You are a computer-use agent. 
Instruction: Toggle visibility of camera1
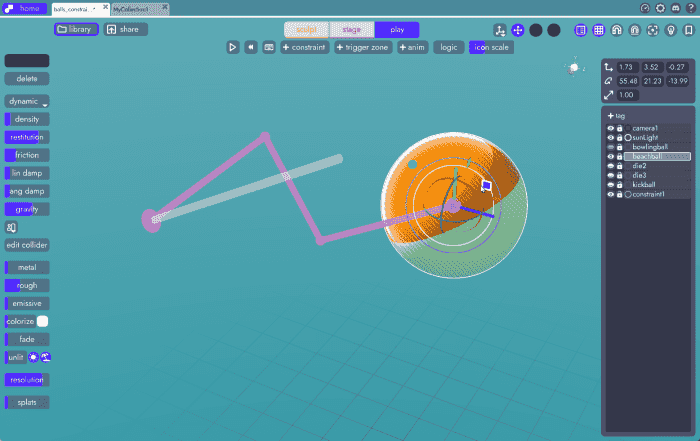pos(610,128)
